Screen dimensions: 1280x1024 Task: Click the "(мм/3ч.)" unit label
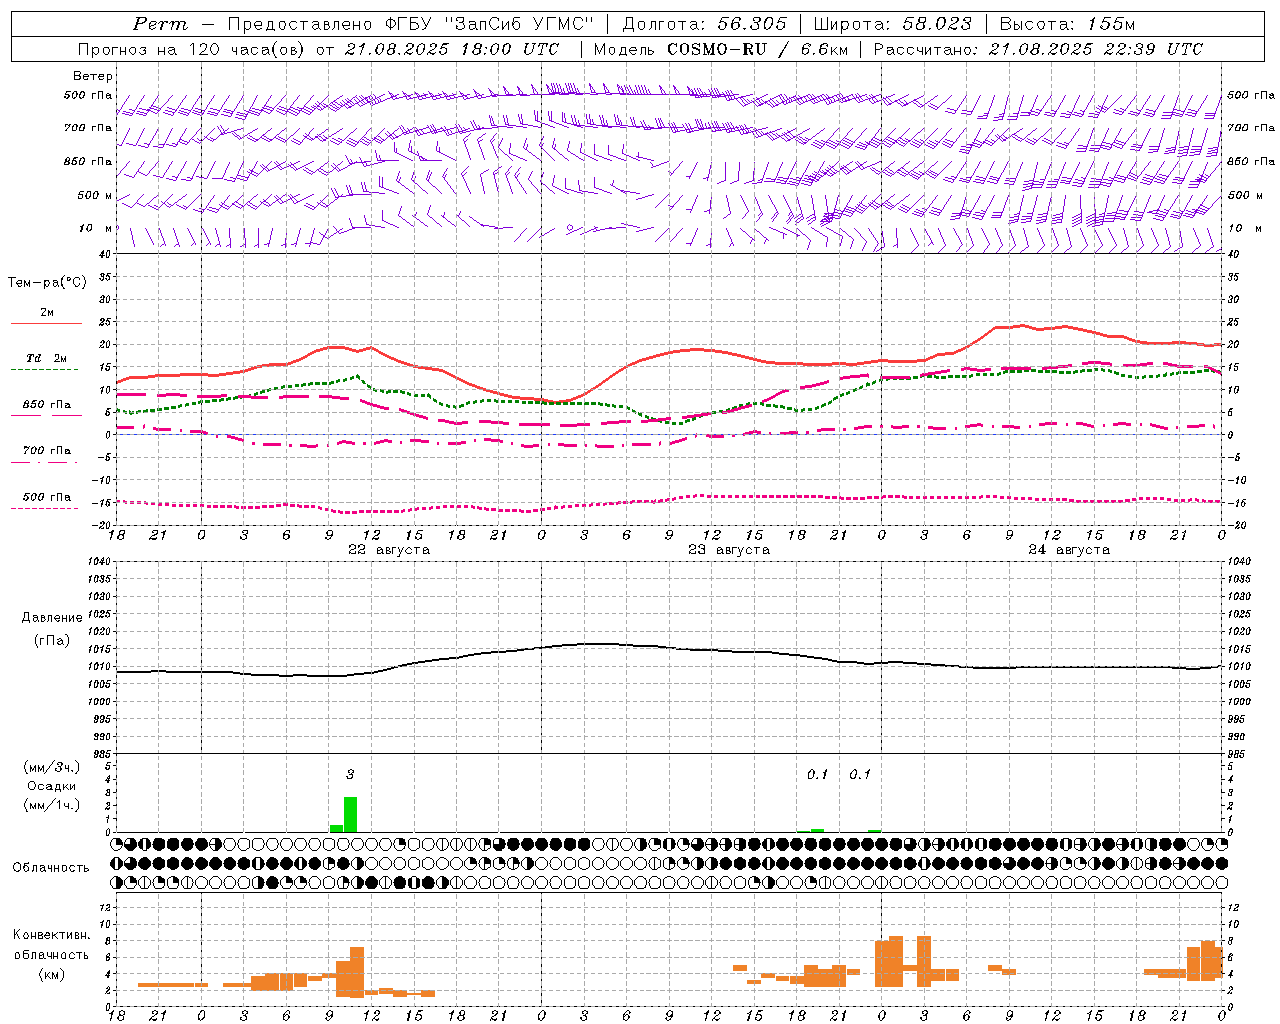click(x=50, y=767)
